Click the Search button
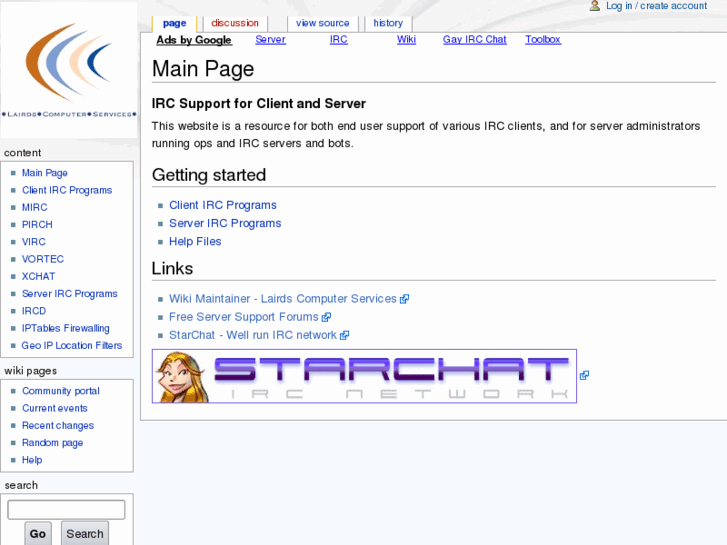Viewport: 727px width, 545px height. coord(85,534)
